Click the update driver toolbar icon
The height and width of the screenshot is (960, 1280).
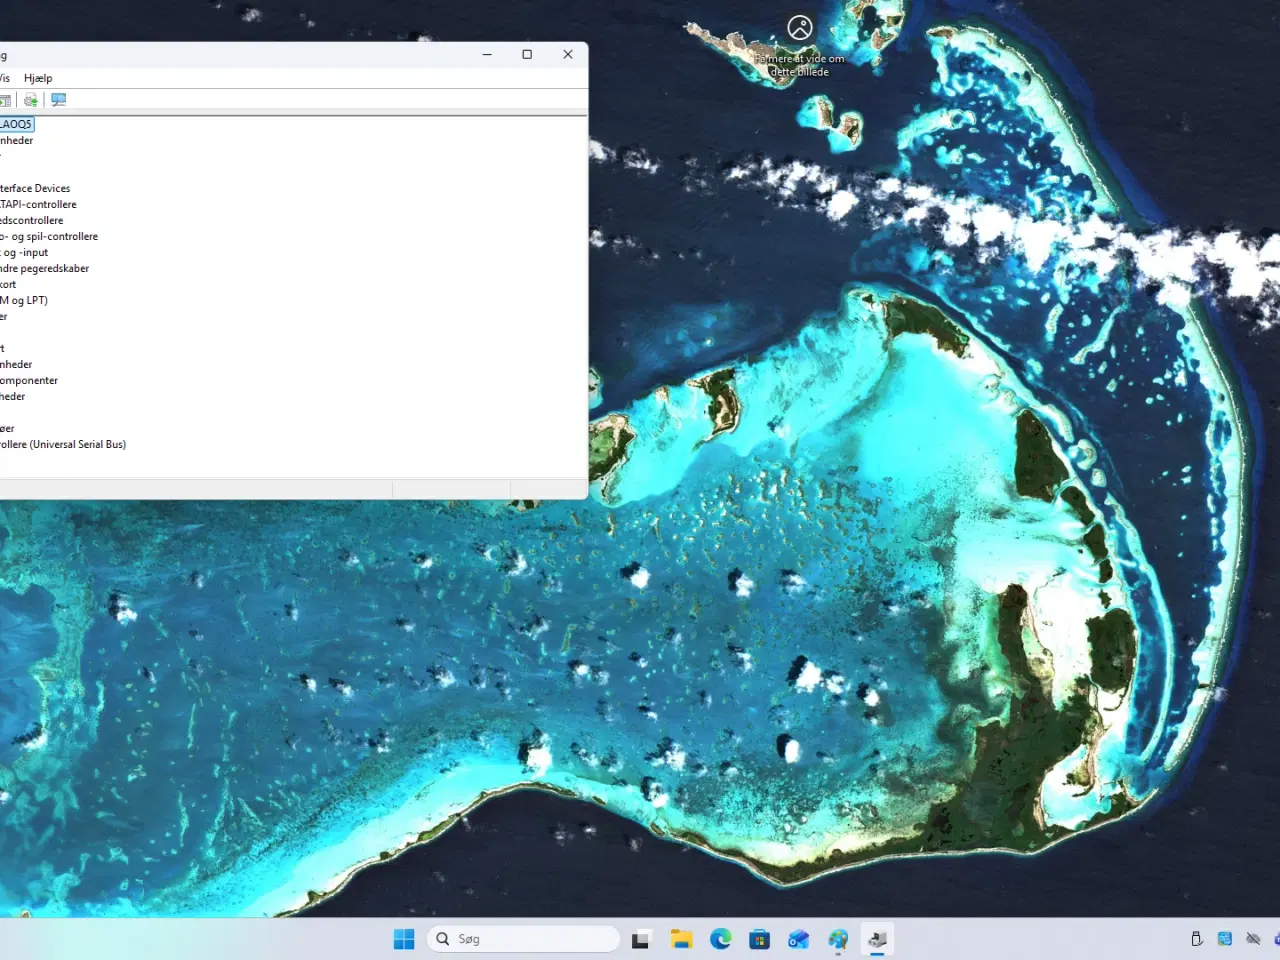point(31,100)
